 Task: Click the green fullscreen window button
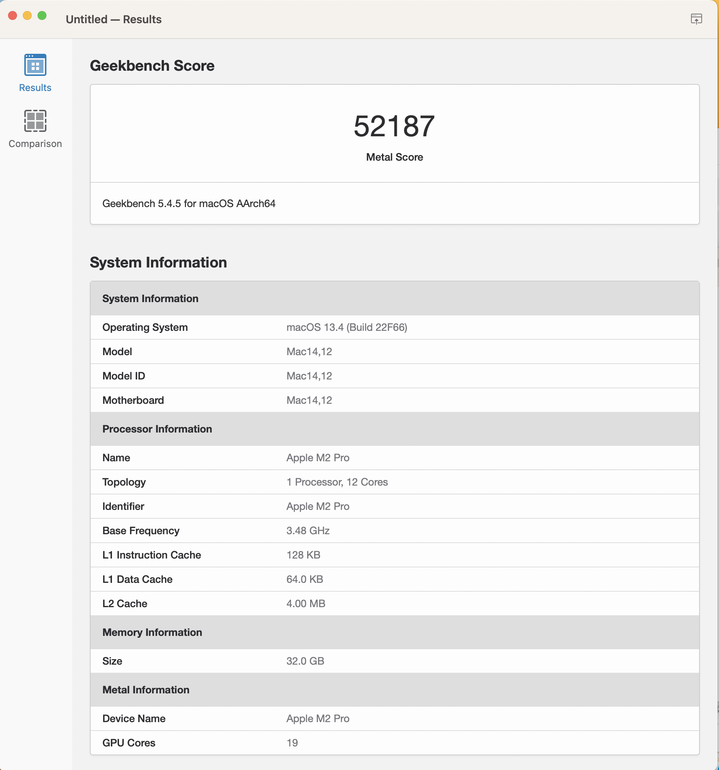tap(42, 16)
